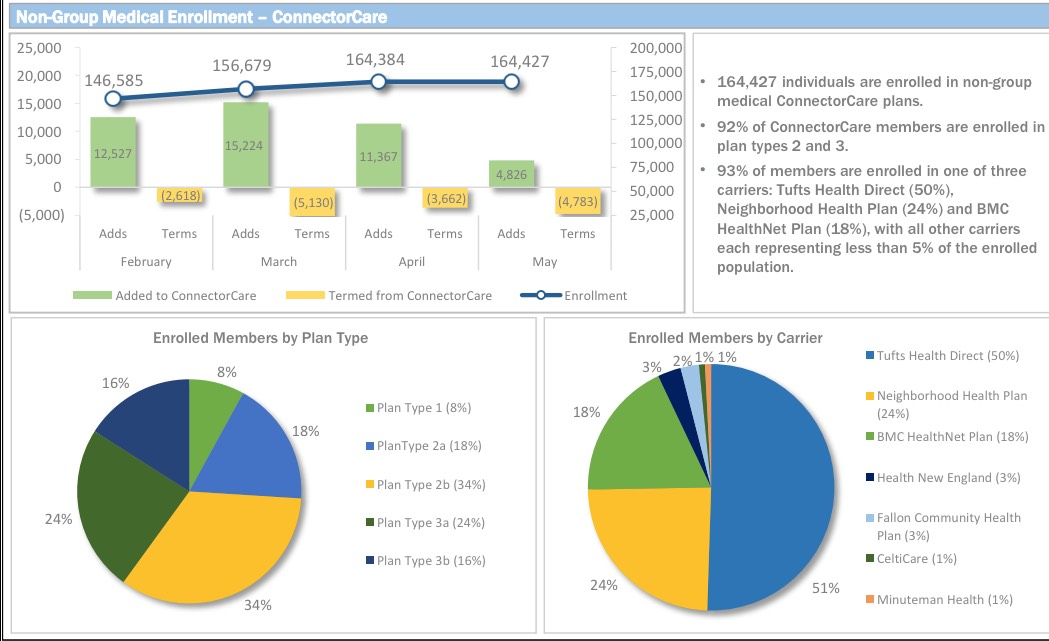
Task: Click the Tufts Health Direct legend swatch
Action: click(x=869, y=357)
